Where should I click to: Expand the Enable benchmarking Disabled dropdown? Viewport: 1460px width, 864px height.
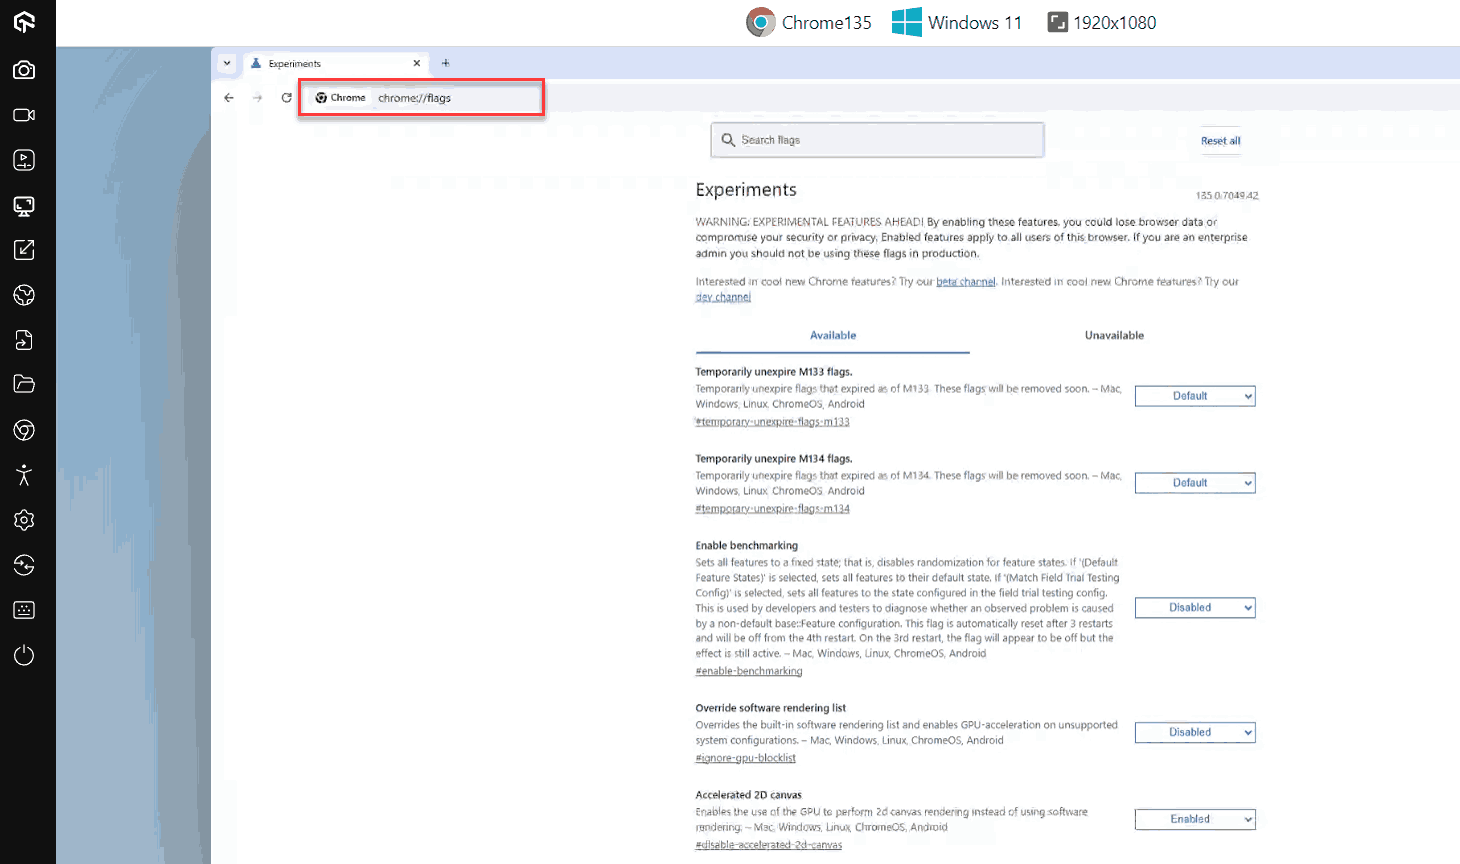tap(1194, 608)
